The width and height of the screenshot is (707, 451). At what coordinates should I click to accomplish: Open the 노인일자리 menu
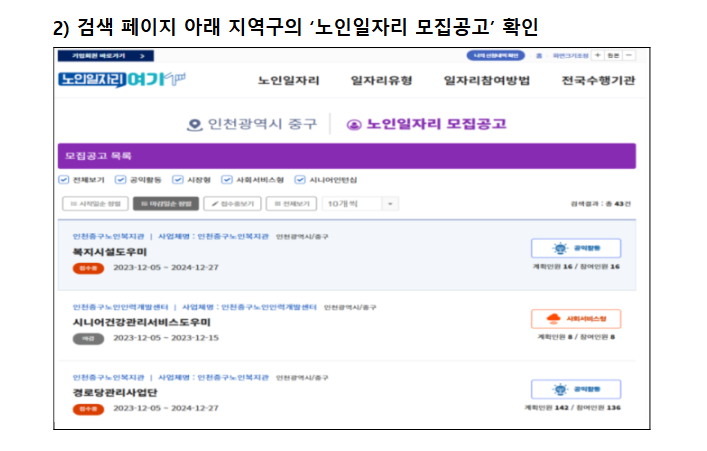coord(289,80)
